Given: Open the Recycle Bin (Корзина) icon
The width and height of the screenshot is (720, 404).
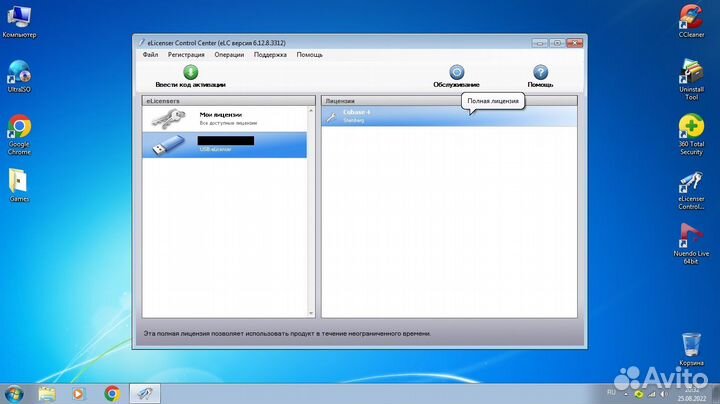Looking at the screenshot, I should coord(691,349).
